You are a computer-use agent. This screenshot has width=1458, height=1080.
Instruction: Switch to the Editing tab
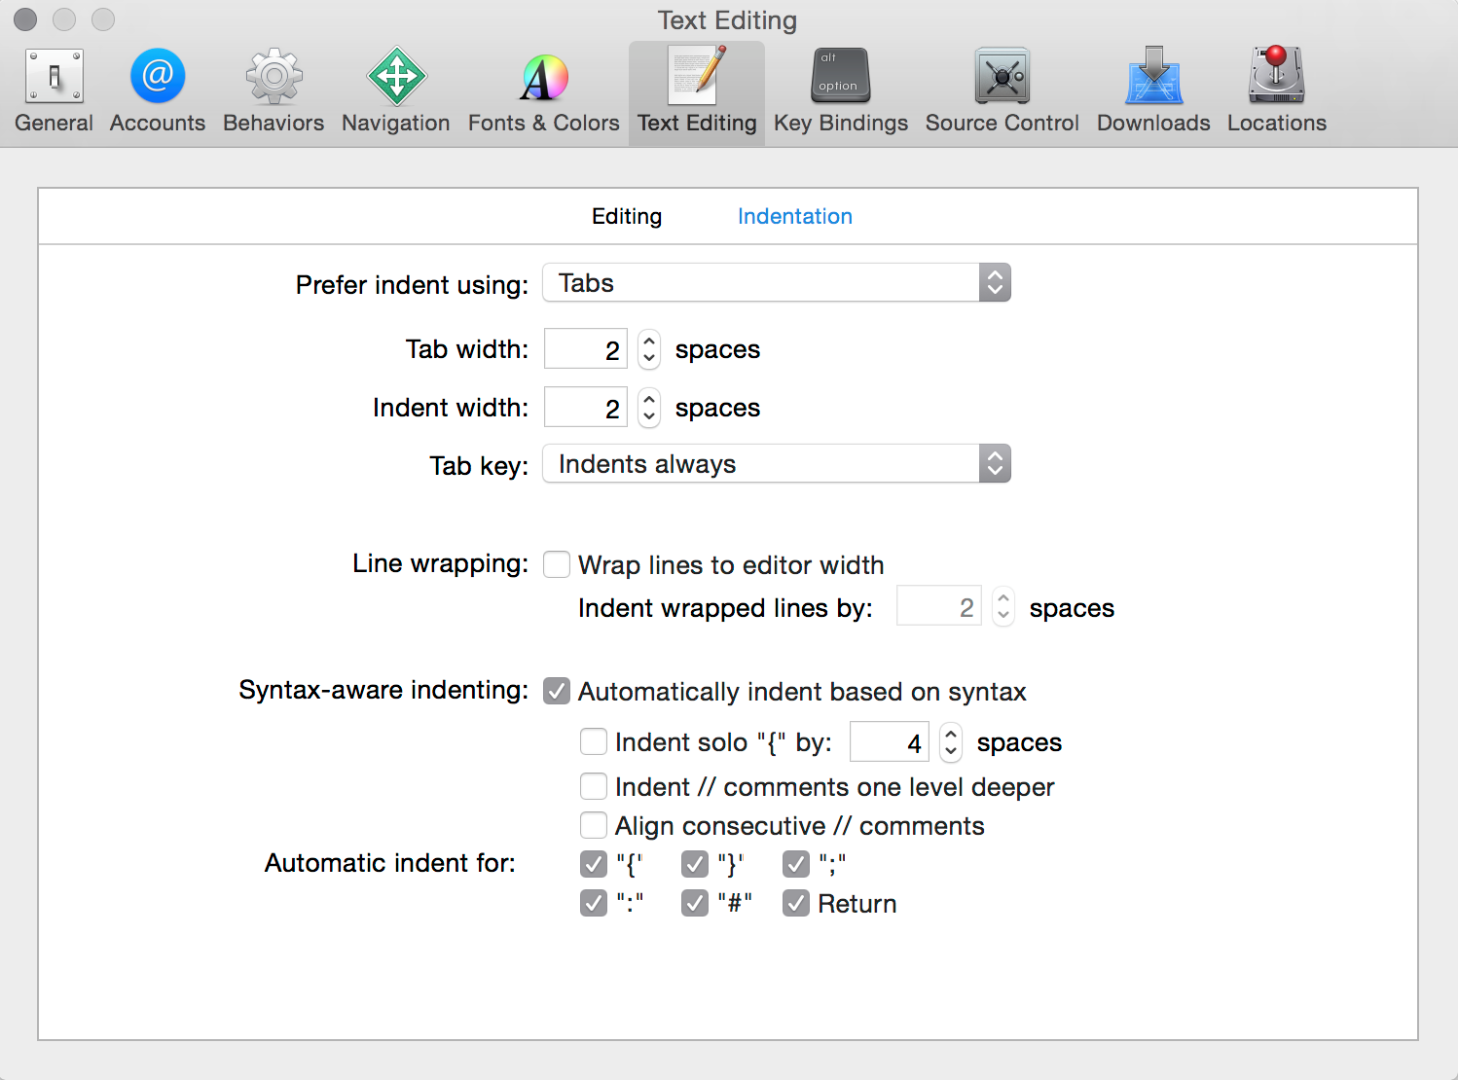click(x=627, y=216)
